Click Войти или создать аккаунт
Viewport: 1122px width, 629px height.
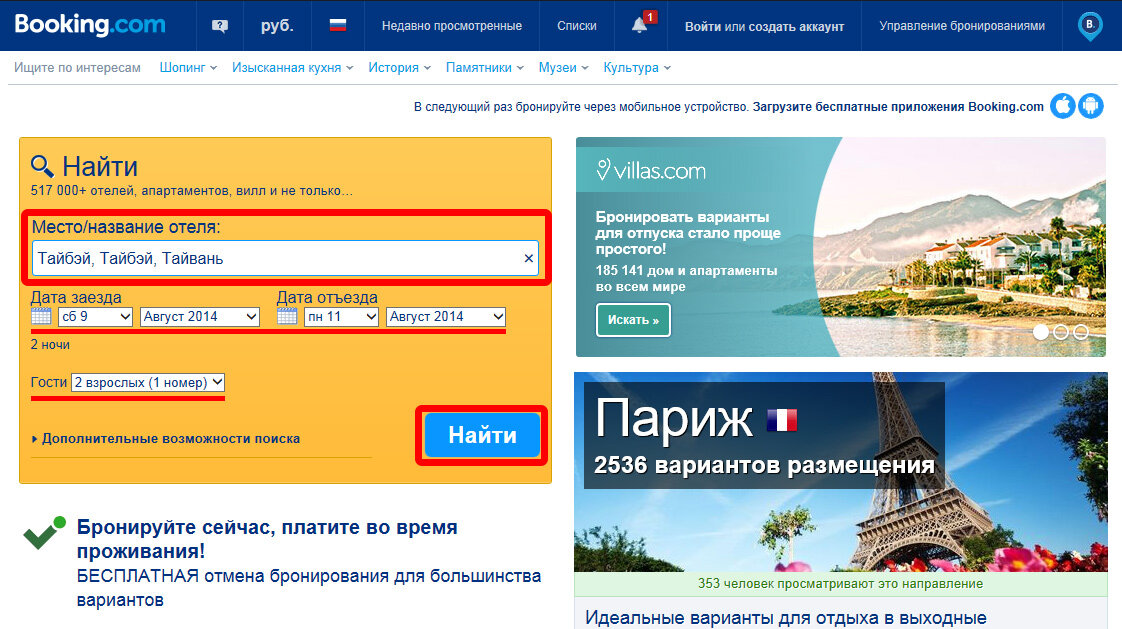pos(764,26)
